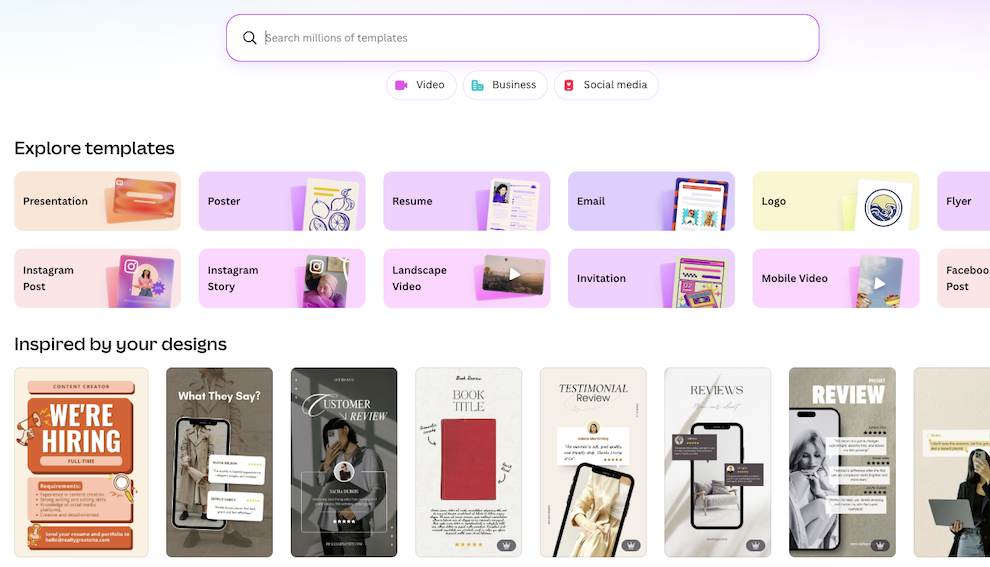The image size is (990, 567).
Task: Open the Presentation template category
Action: click(97, 201)
